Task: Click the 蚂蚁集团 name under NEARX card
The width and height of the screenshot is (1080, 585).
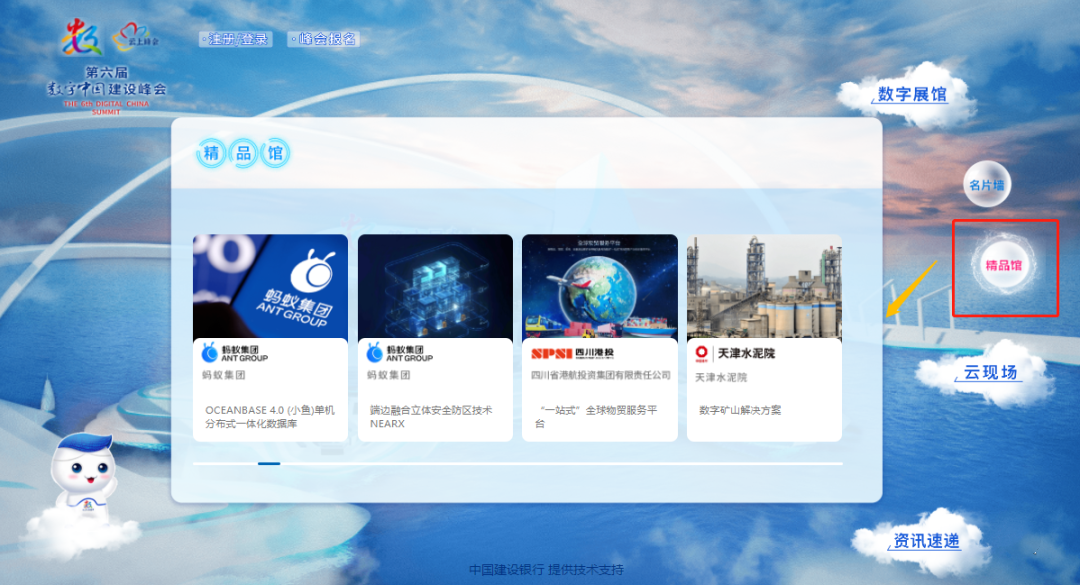Action: click(x=388, y=376)
